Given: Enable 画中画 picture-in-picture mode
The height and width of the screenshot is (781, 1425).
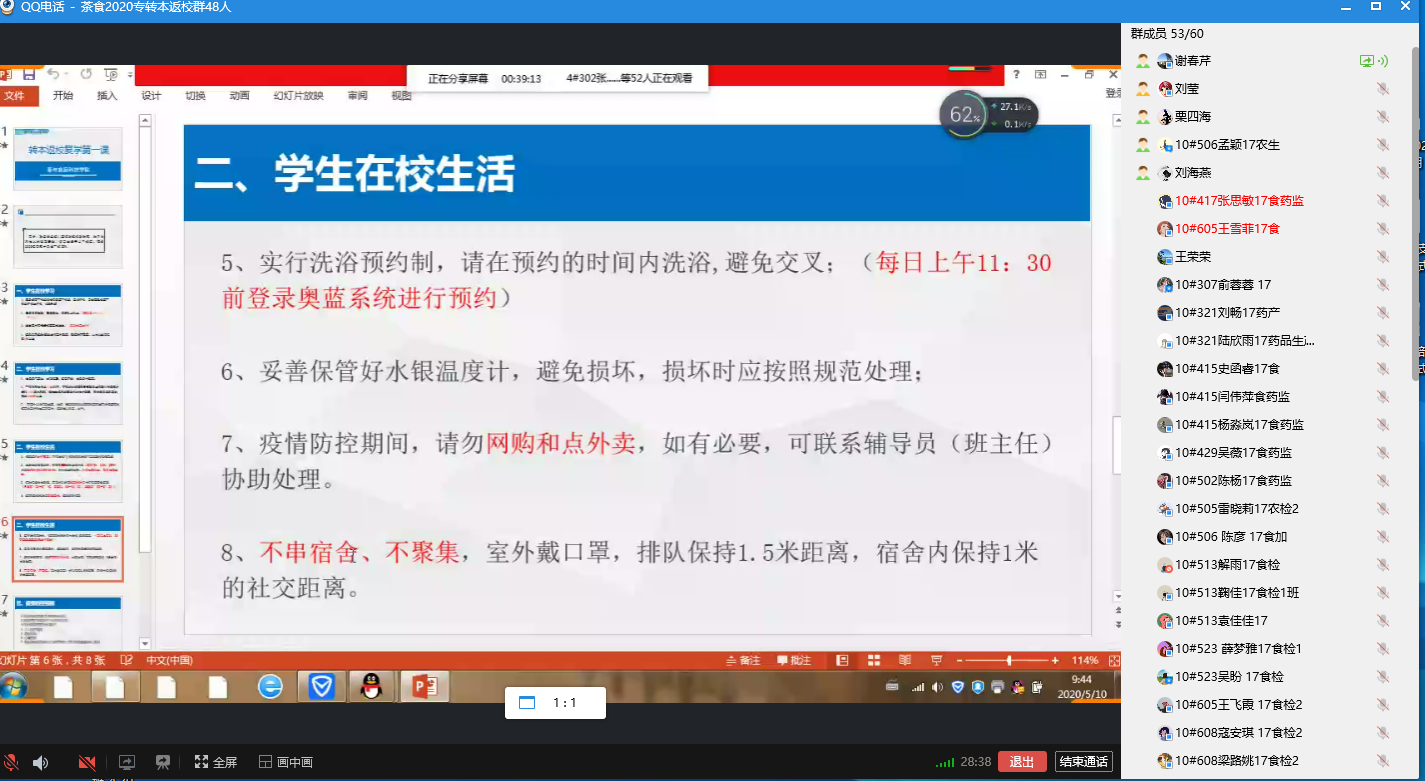Looking at the screenshot, I should [286, 762].
